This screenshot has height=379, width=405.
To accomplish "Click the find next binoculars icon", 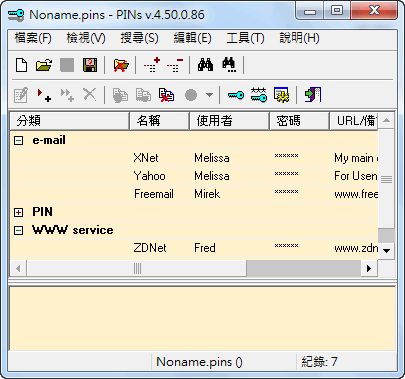I will pos(229,65).
